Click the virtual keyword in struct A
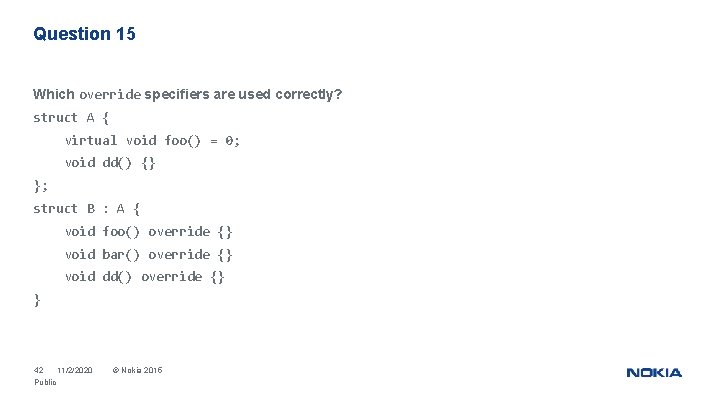This screenshot has width=720, height=405. 91,141
